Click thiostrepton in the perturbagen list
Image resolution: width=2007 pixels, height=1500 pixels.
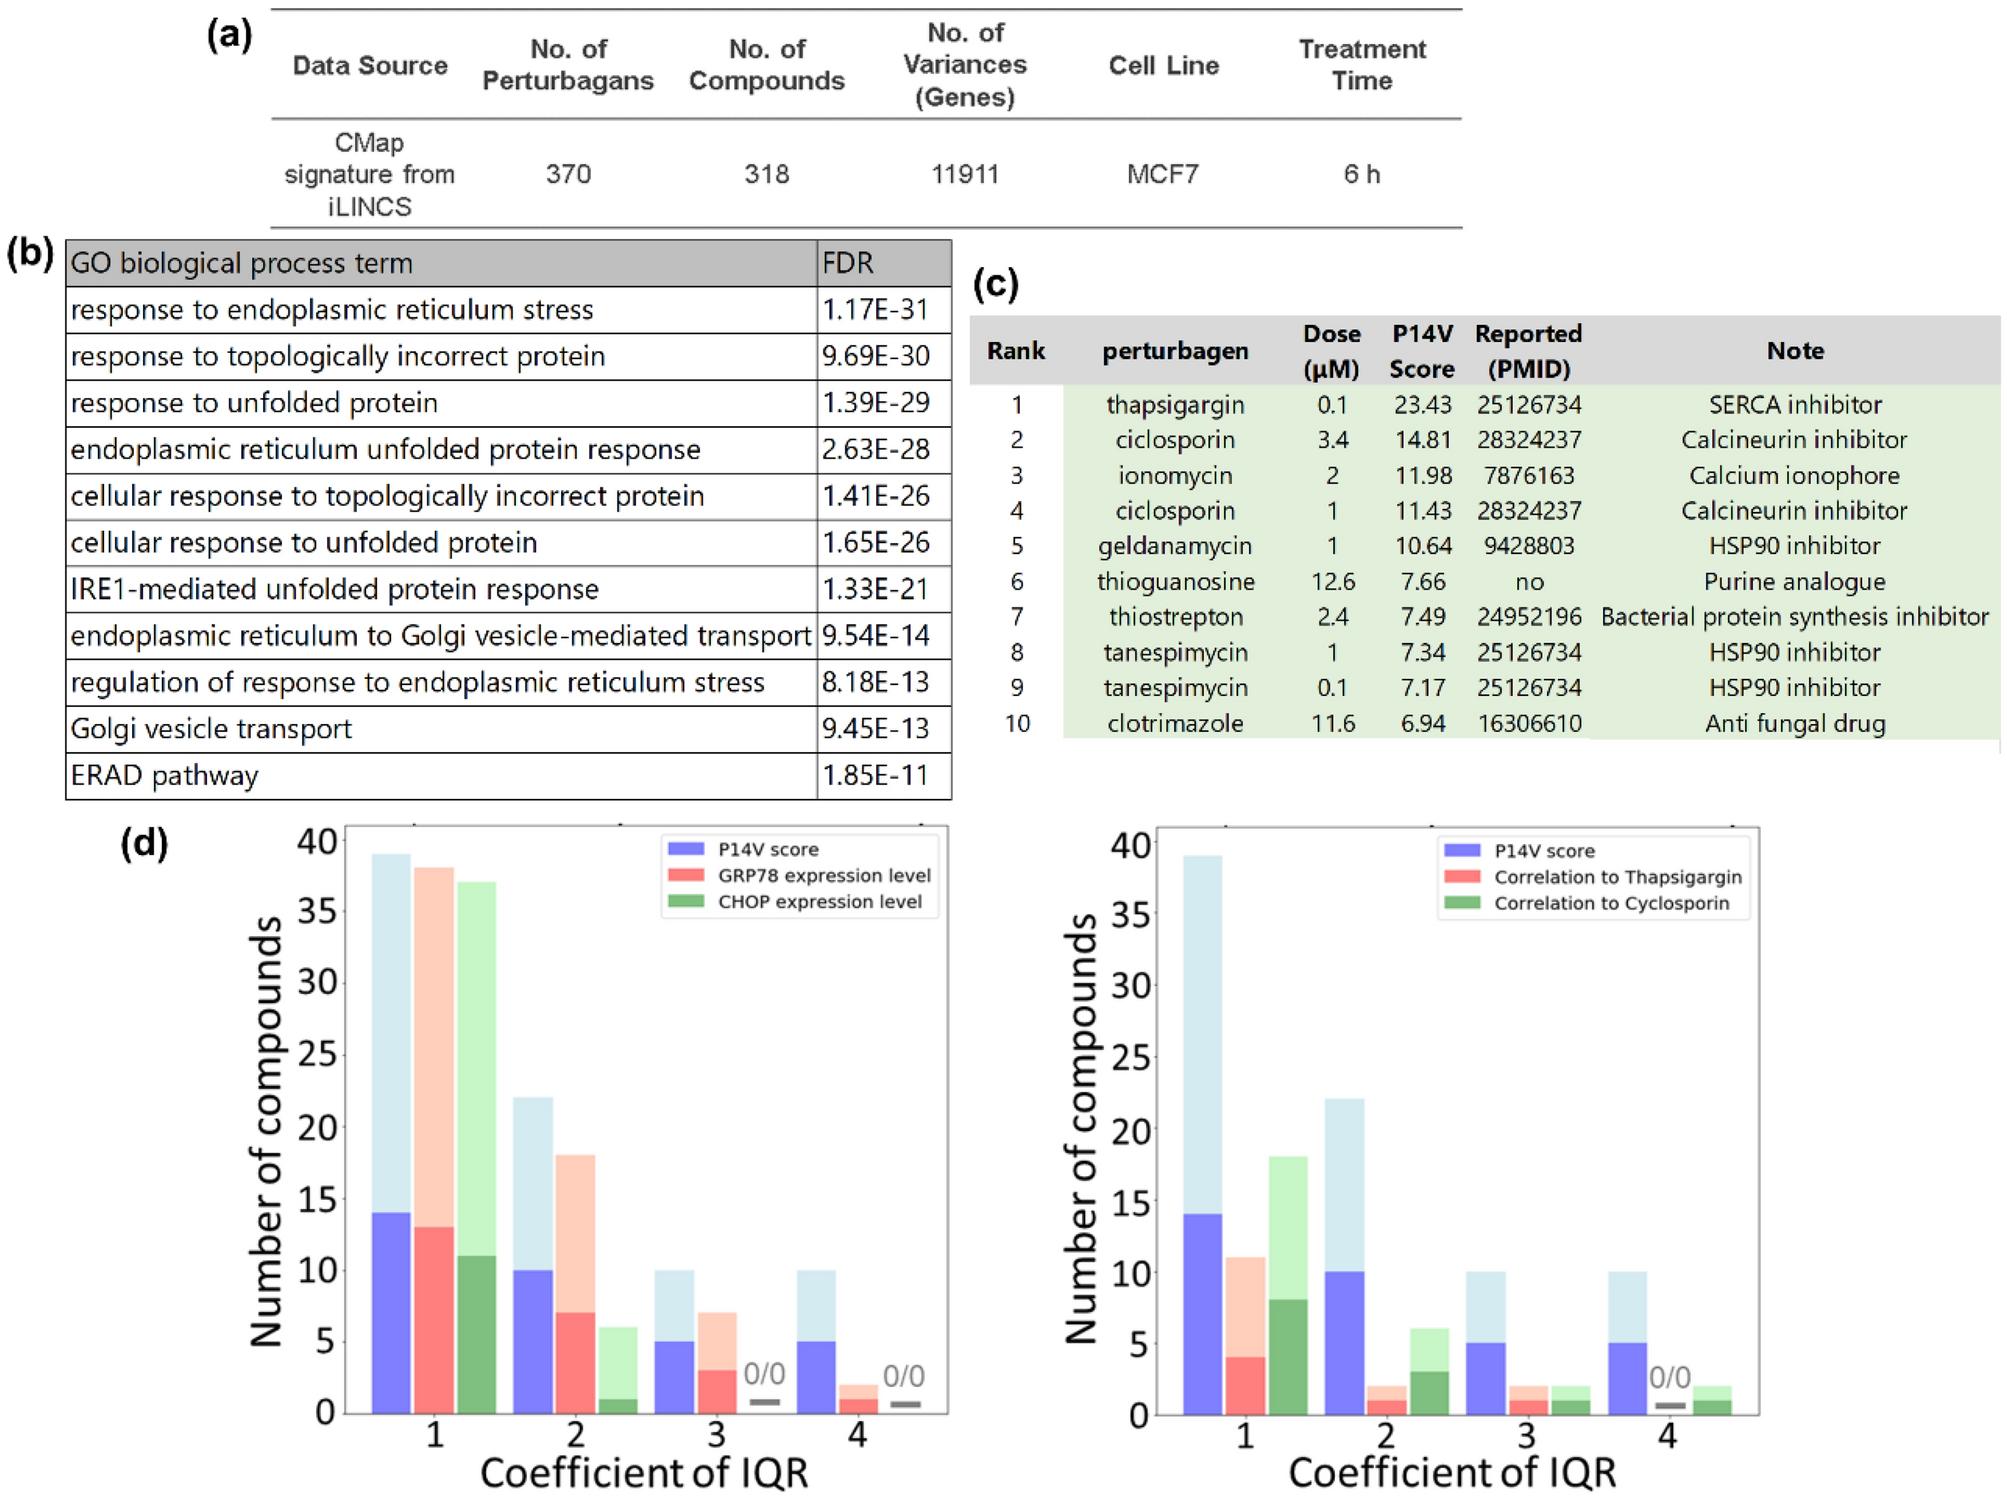1175,617
